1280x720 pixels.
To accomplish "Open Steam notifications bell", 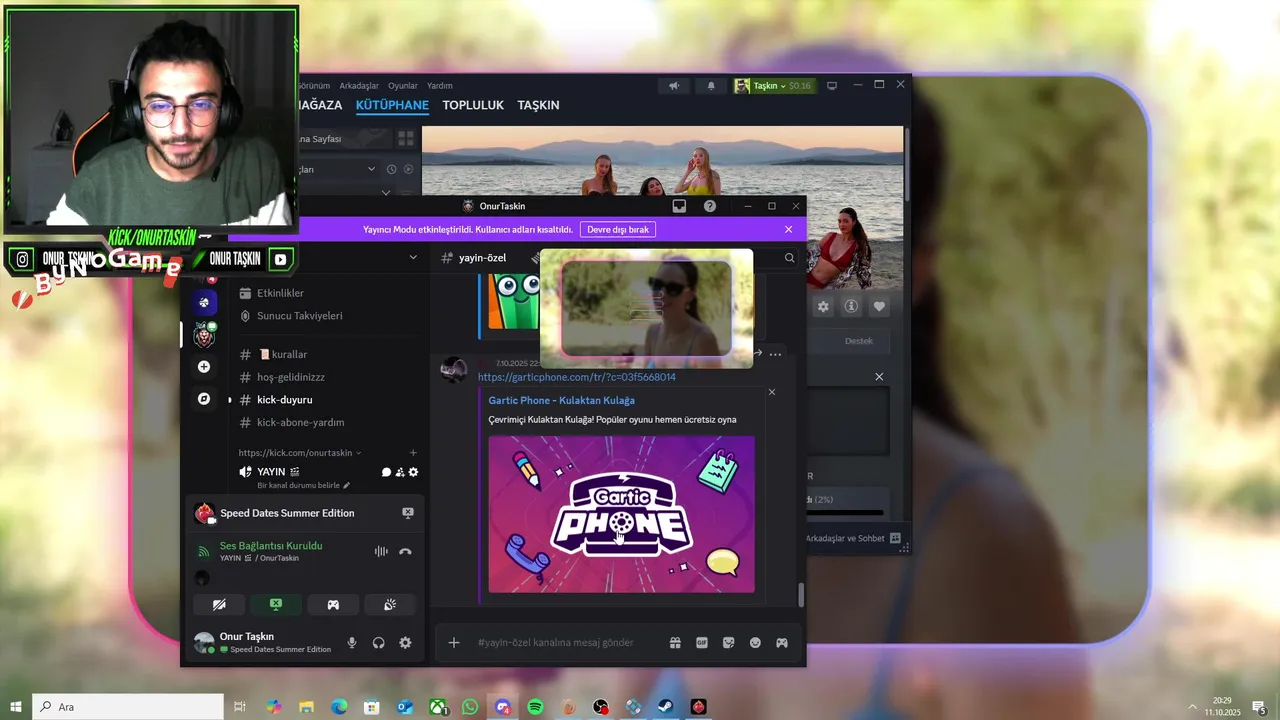I will click(711, 86).
